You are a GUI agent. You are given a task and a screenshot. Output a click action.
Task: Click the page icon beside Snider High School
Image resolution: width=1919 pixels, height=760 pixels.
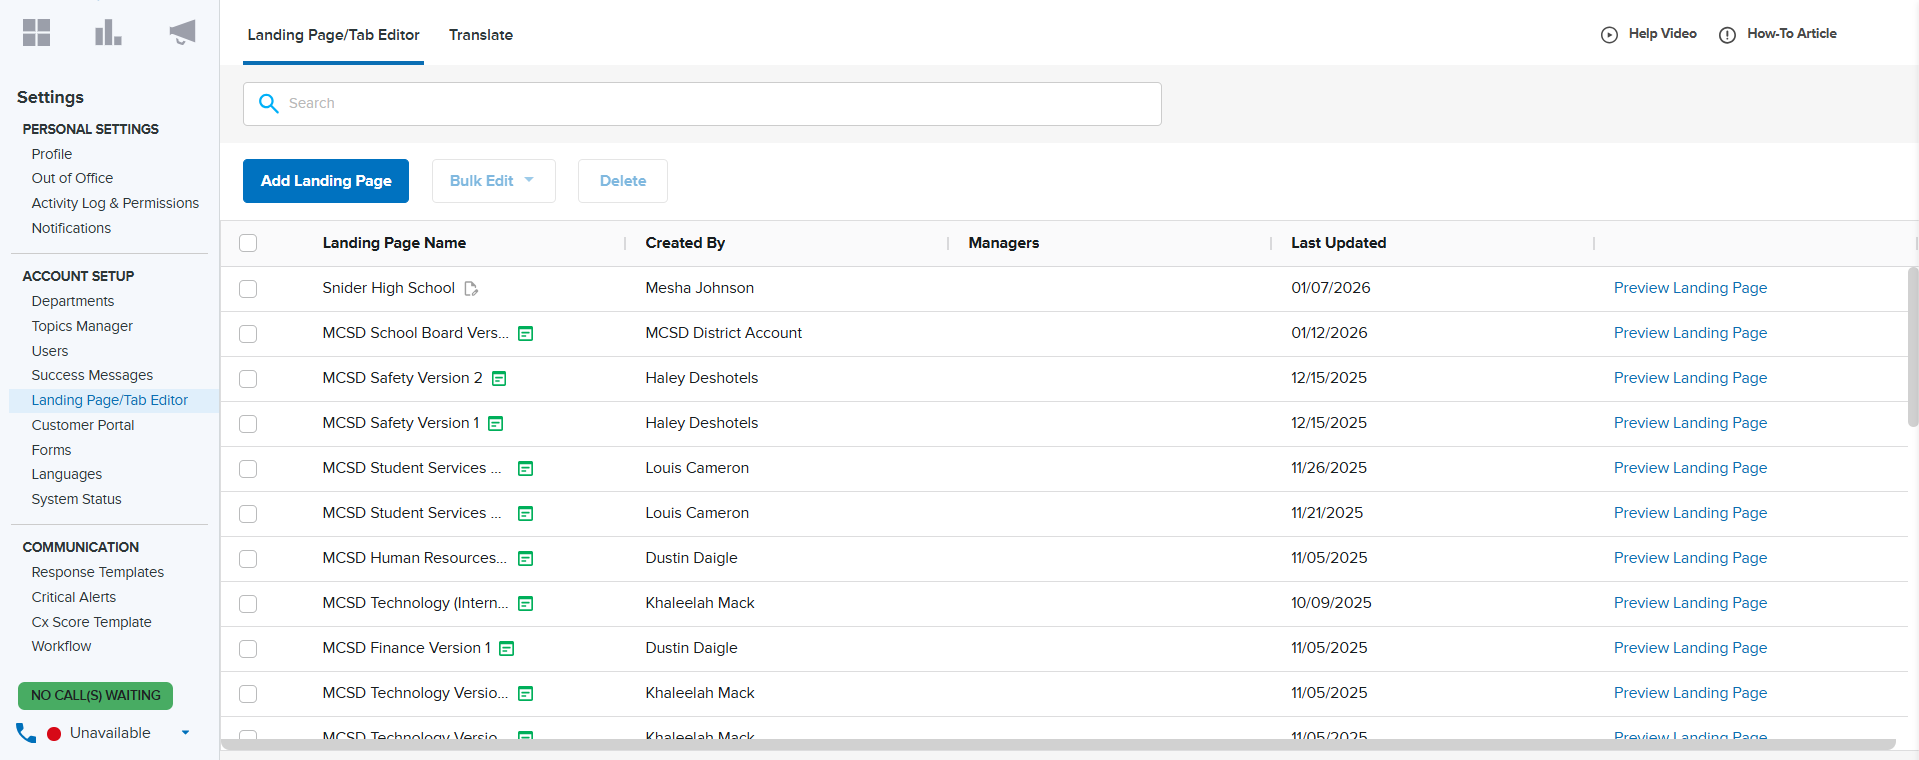(x=471, y=289)
